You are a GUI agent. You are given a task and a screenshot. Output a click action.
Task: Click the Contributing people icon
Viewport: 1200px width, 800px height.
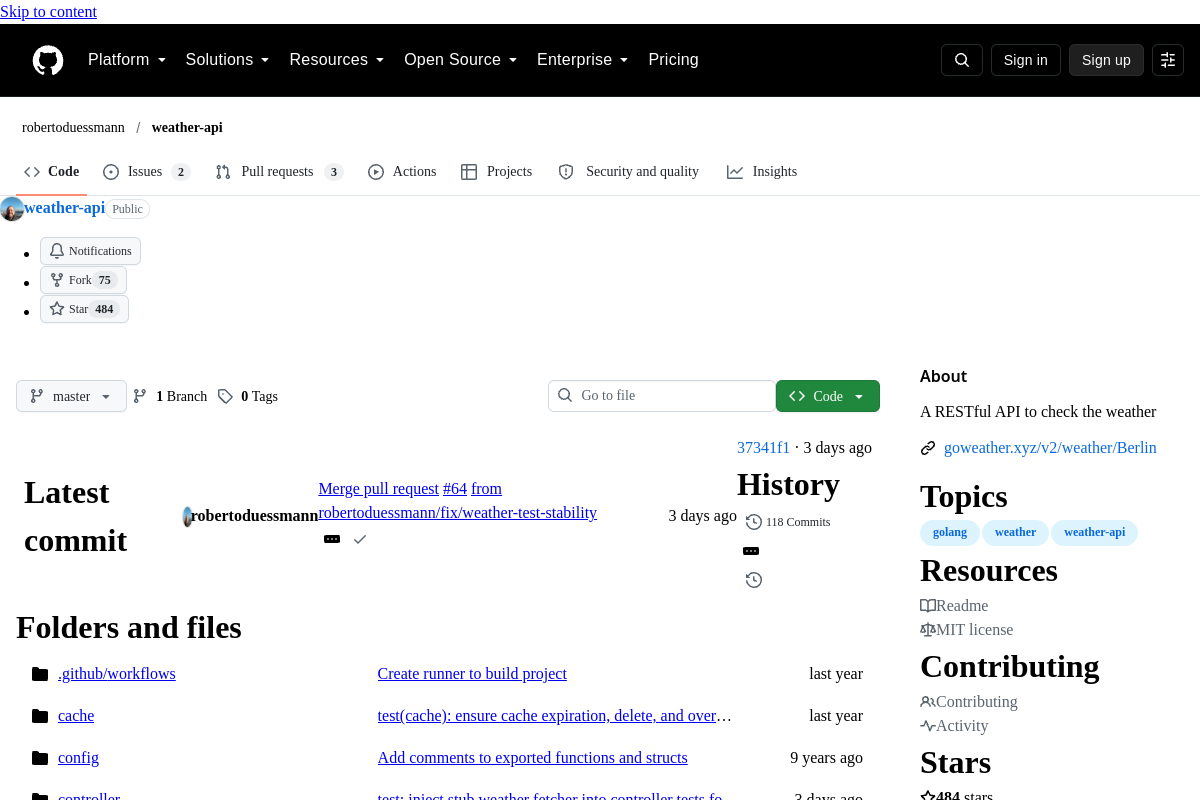click(928, 702)
